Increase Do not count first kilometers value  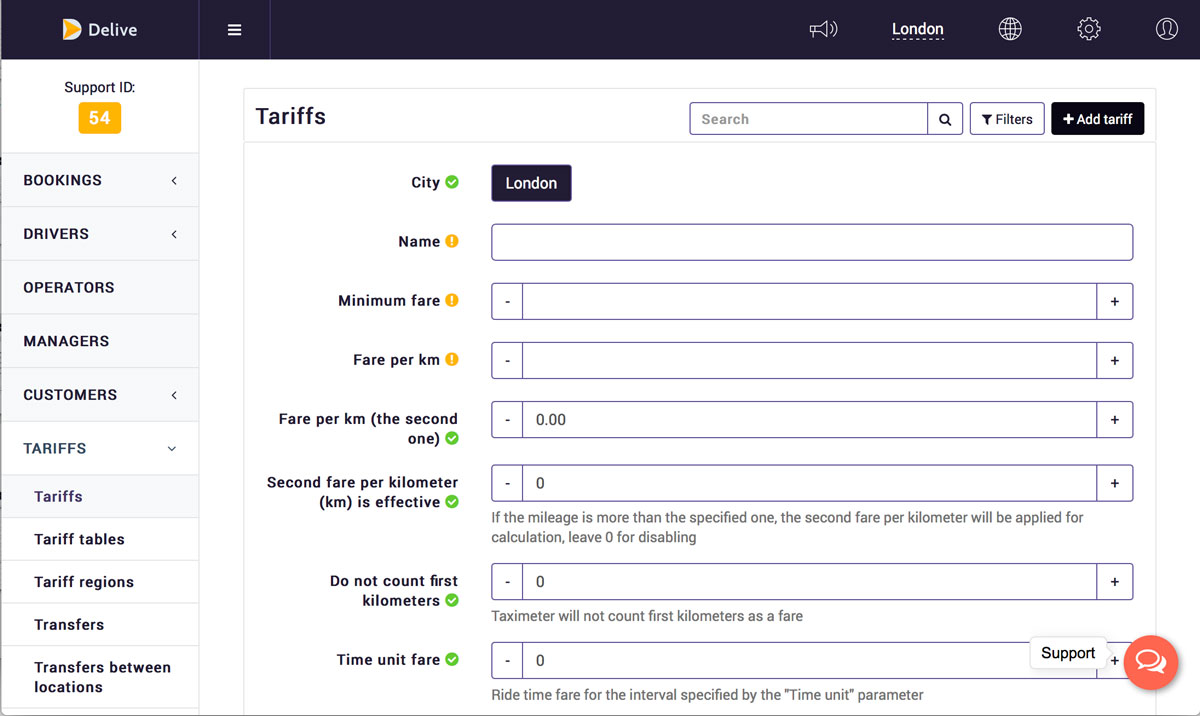(1114, 582)
